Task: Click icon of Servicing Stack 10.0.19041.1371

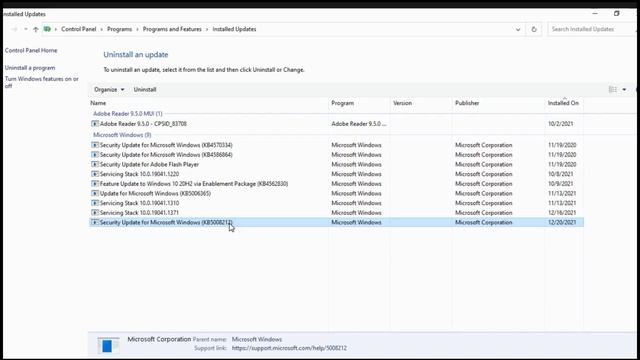Action: tap(95, 213)
